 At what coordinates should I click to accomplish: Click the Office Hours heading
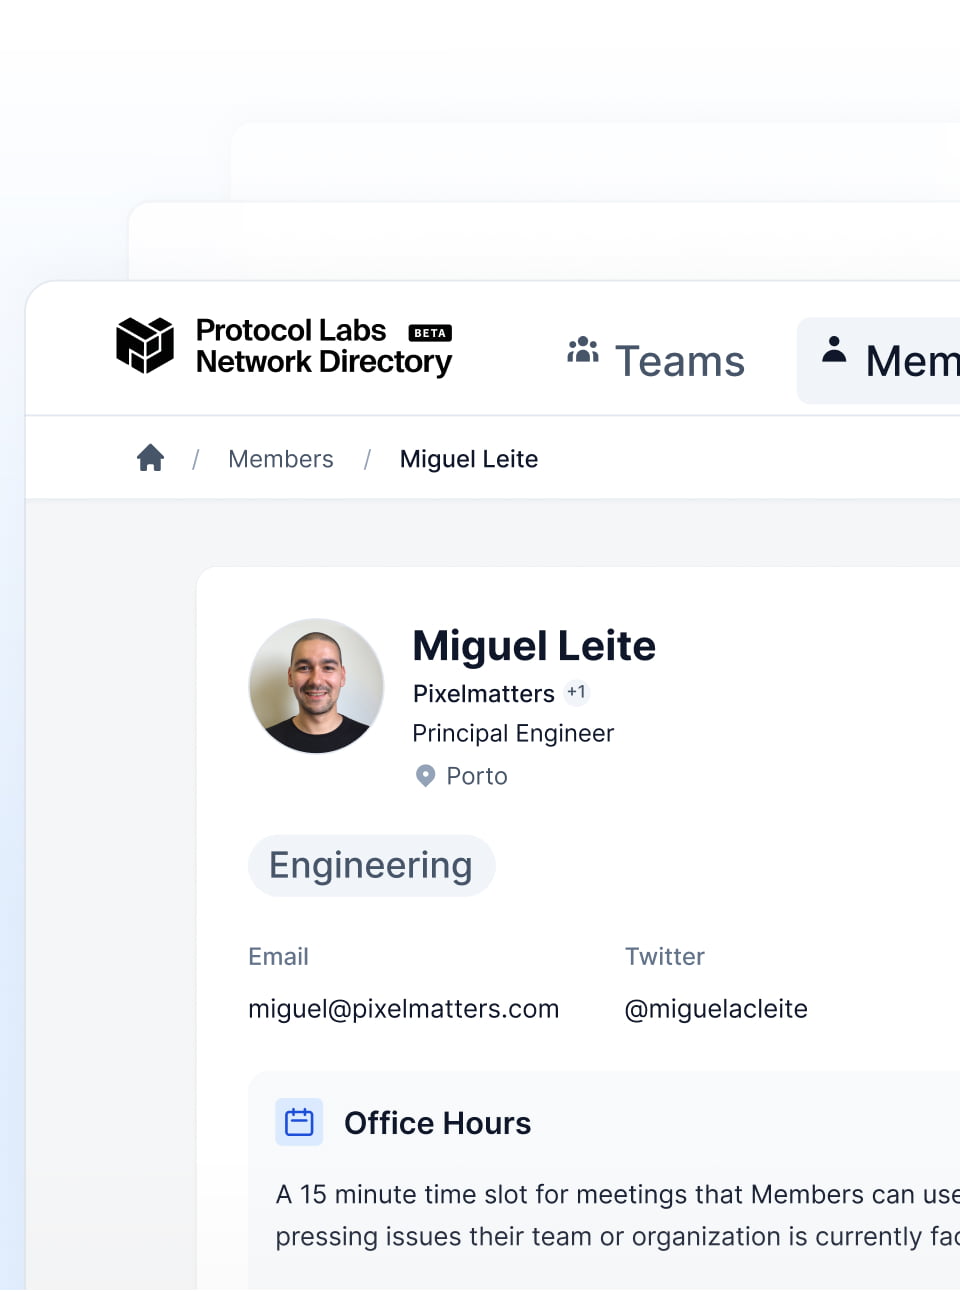click(x=437, y=1123)
